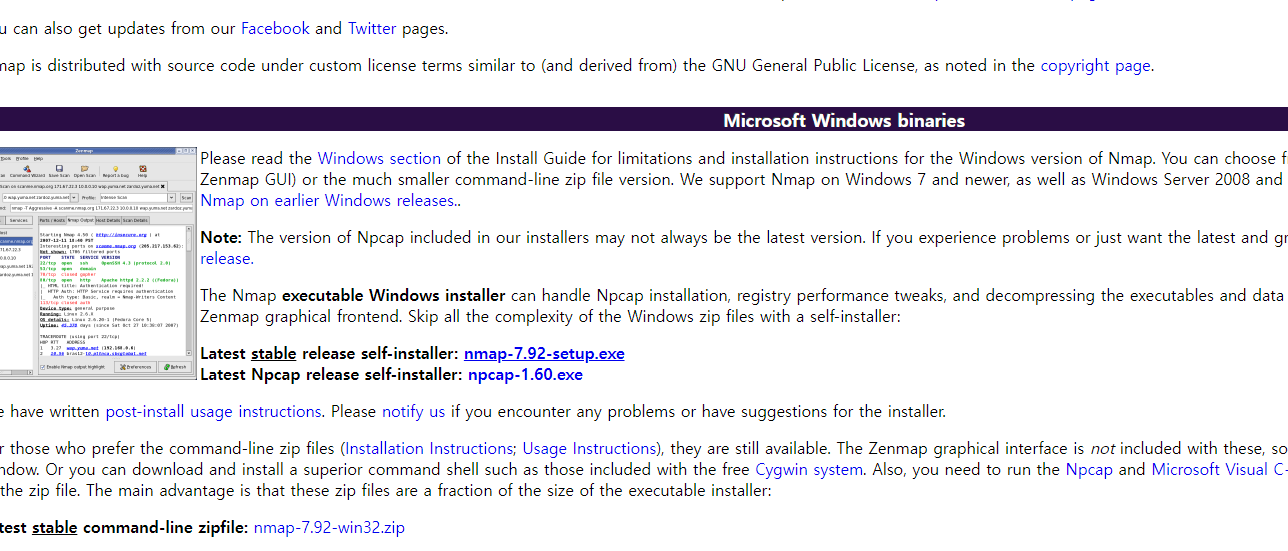The image size is (1288, 551).
Task: Visit the Twitter page link
Action: coord(372,28)
